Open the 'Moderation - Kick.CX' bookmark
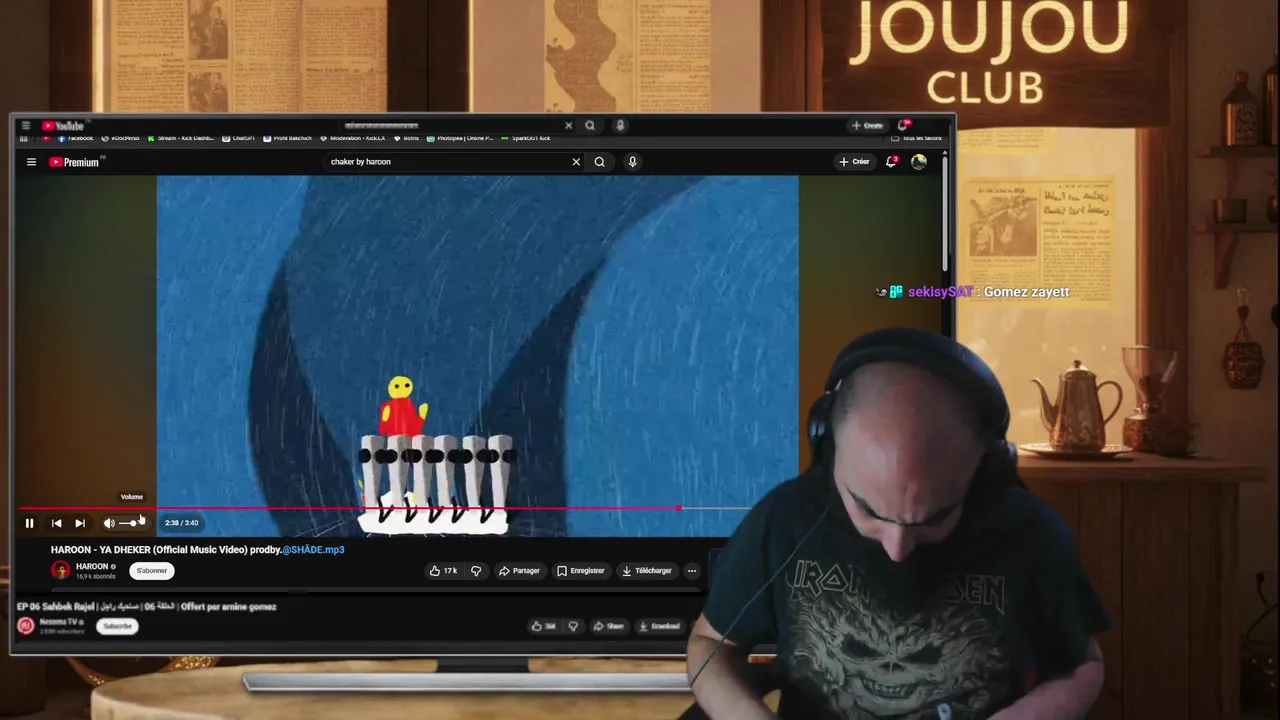1280x720 pixels. (x=353, y=138)
